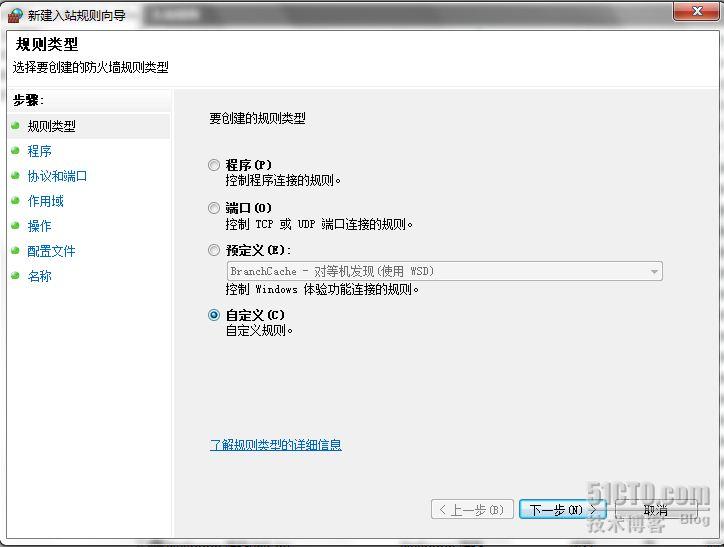Select the 端口(O) radio button
The image size is (724, 547).
pos(214,208)
